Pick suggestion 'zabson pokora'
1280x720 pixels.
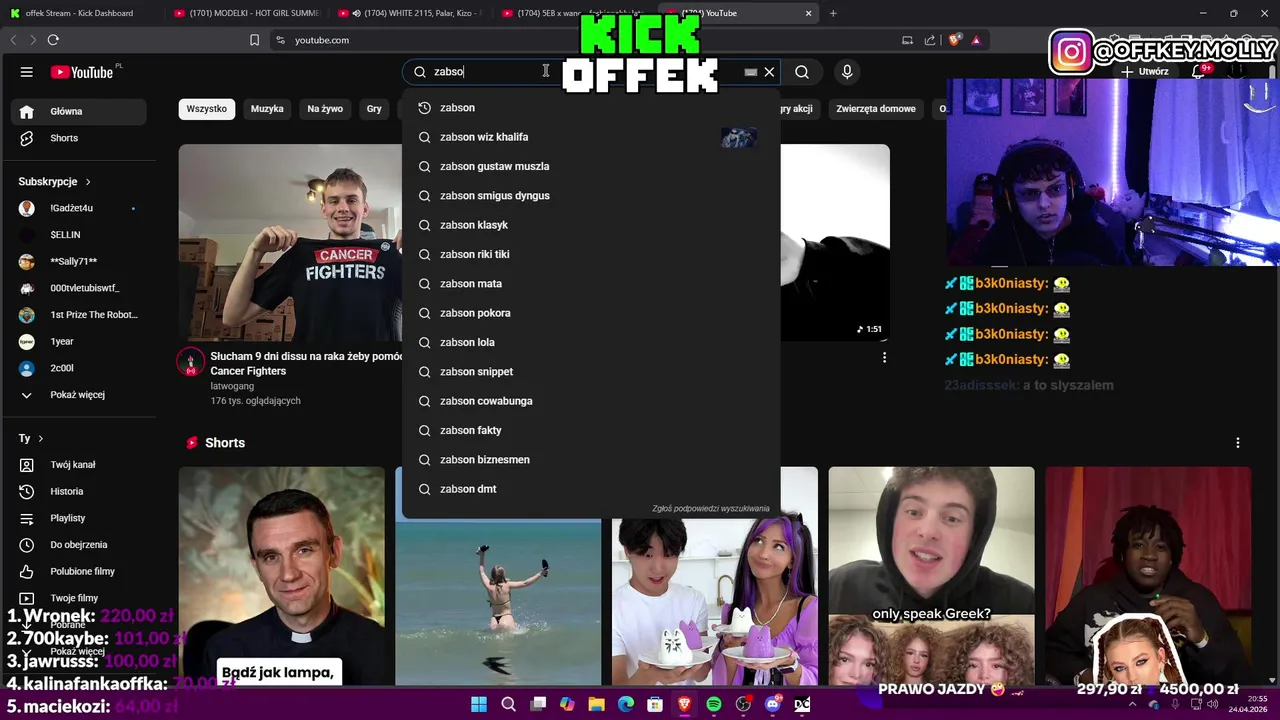point(591,313)
